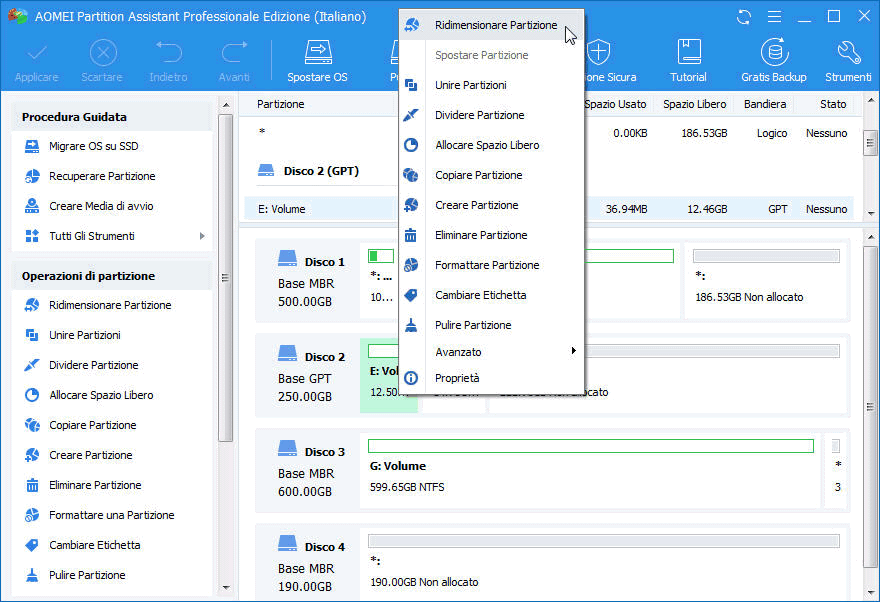The width and height of the screenshot is (880, 602).
Task: Expand the Avanzato submenu
Action: [x=491, y=352]
